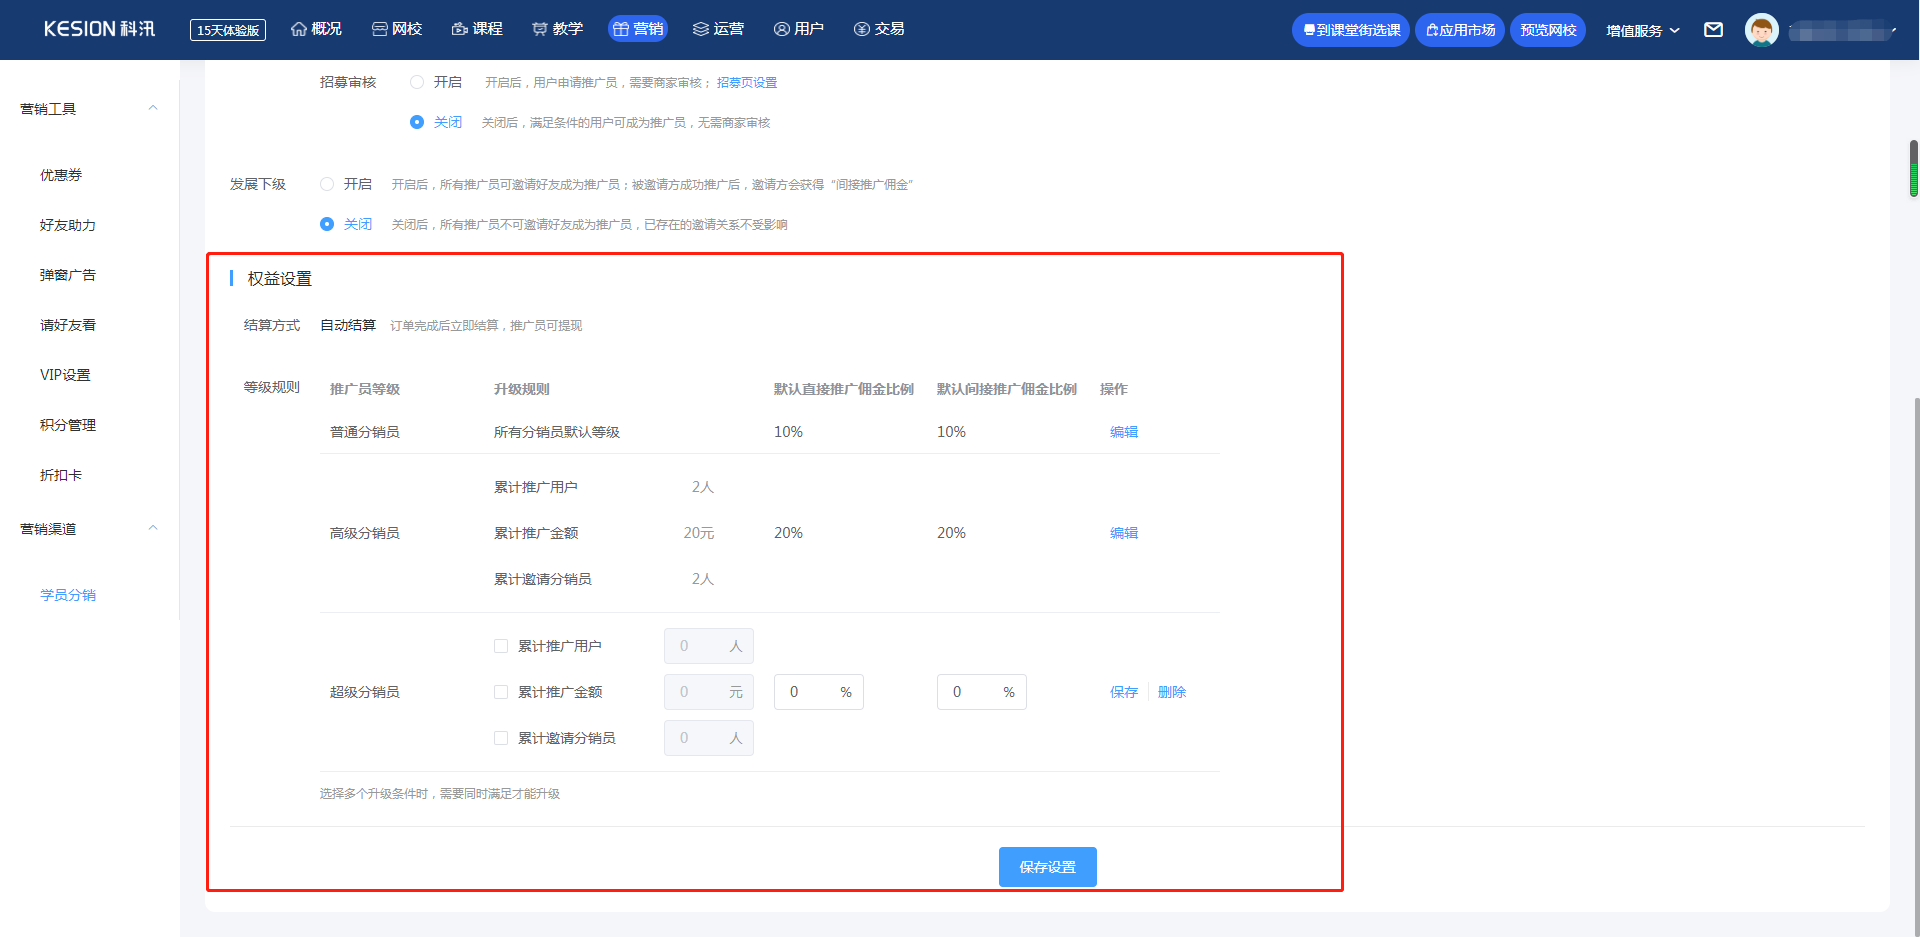Edit the 高级分销员 level row
The width and height of the screenshot is (1920, 937).
pyautogui.click(x=1124, y=533)
